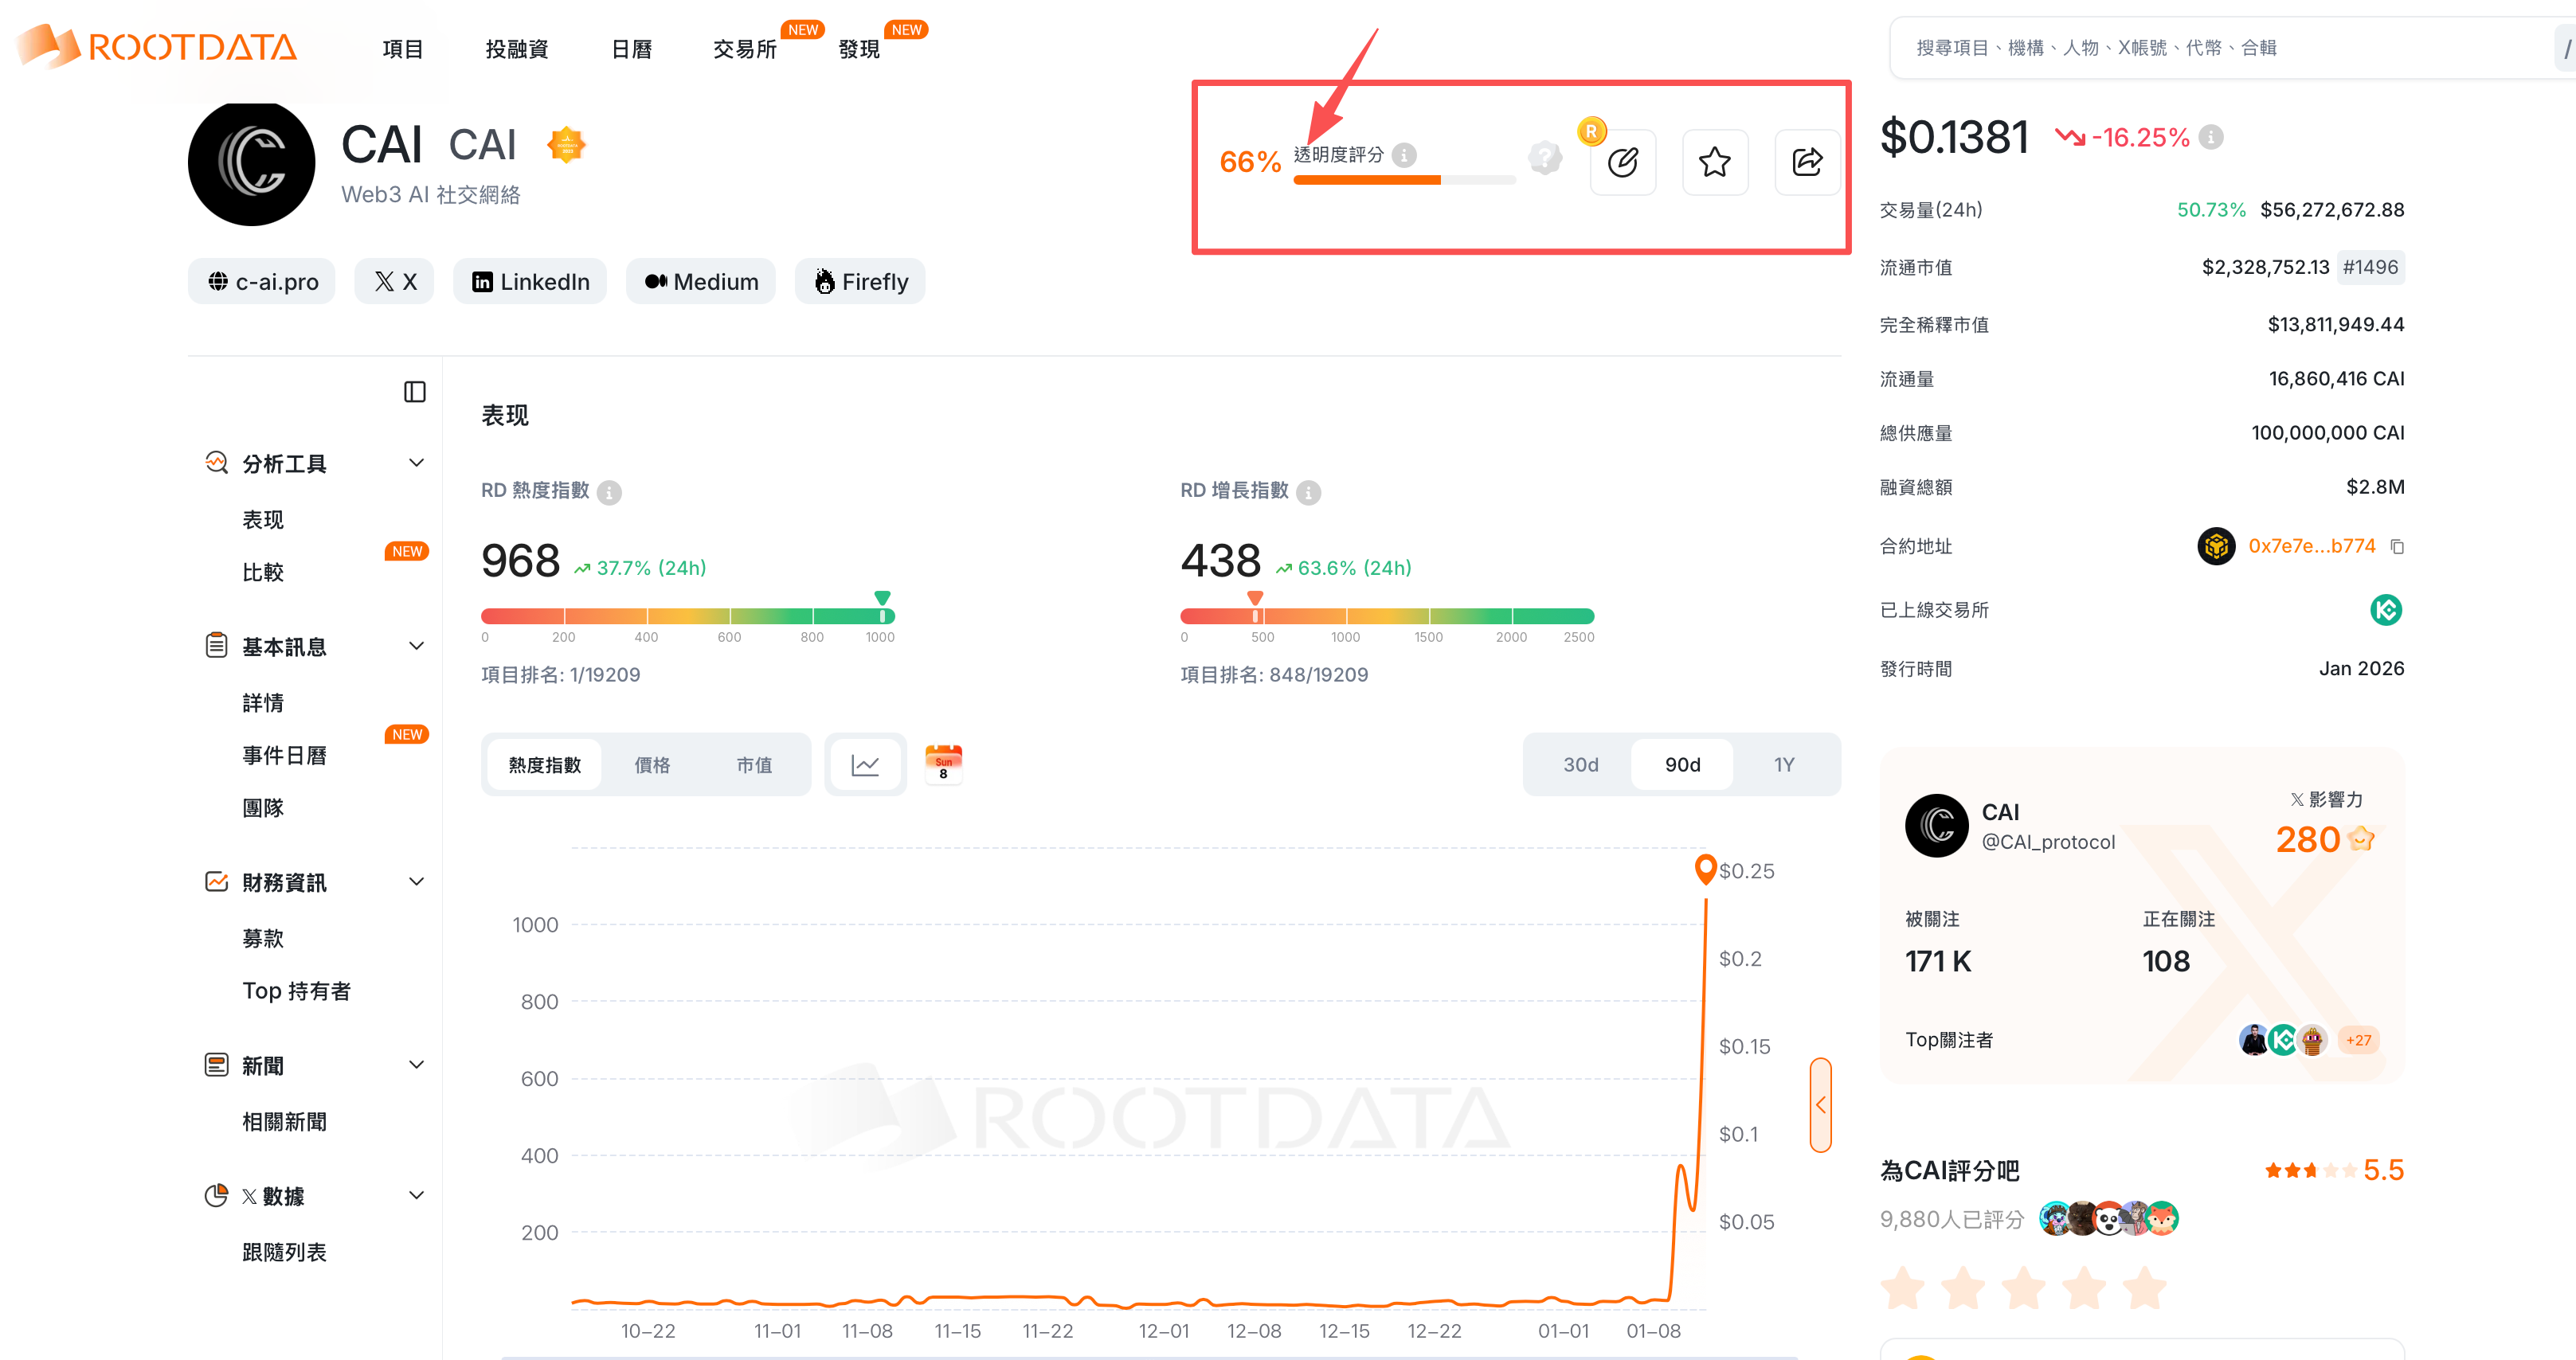Open the c-ai.pro website link
Screen dimensions: 2576x1360
click(262, 282)
